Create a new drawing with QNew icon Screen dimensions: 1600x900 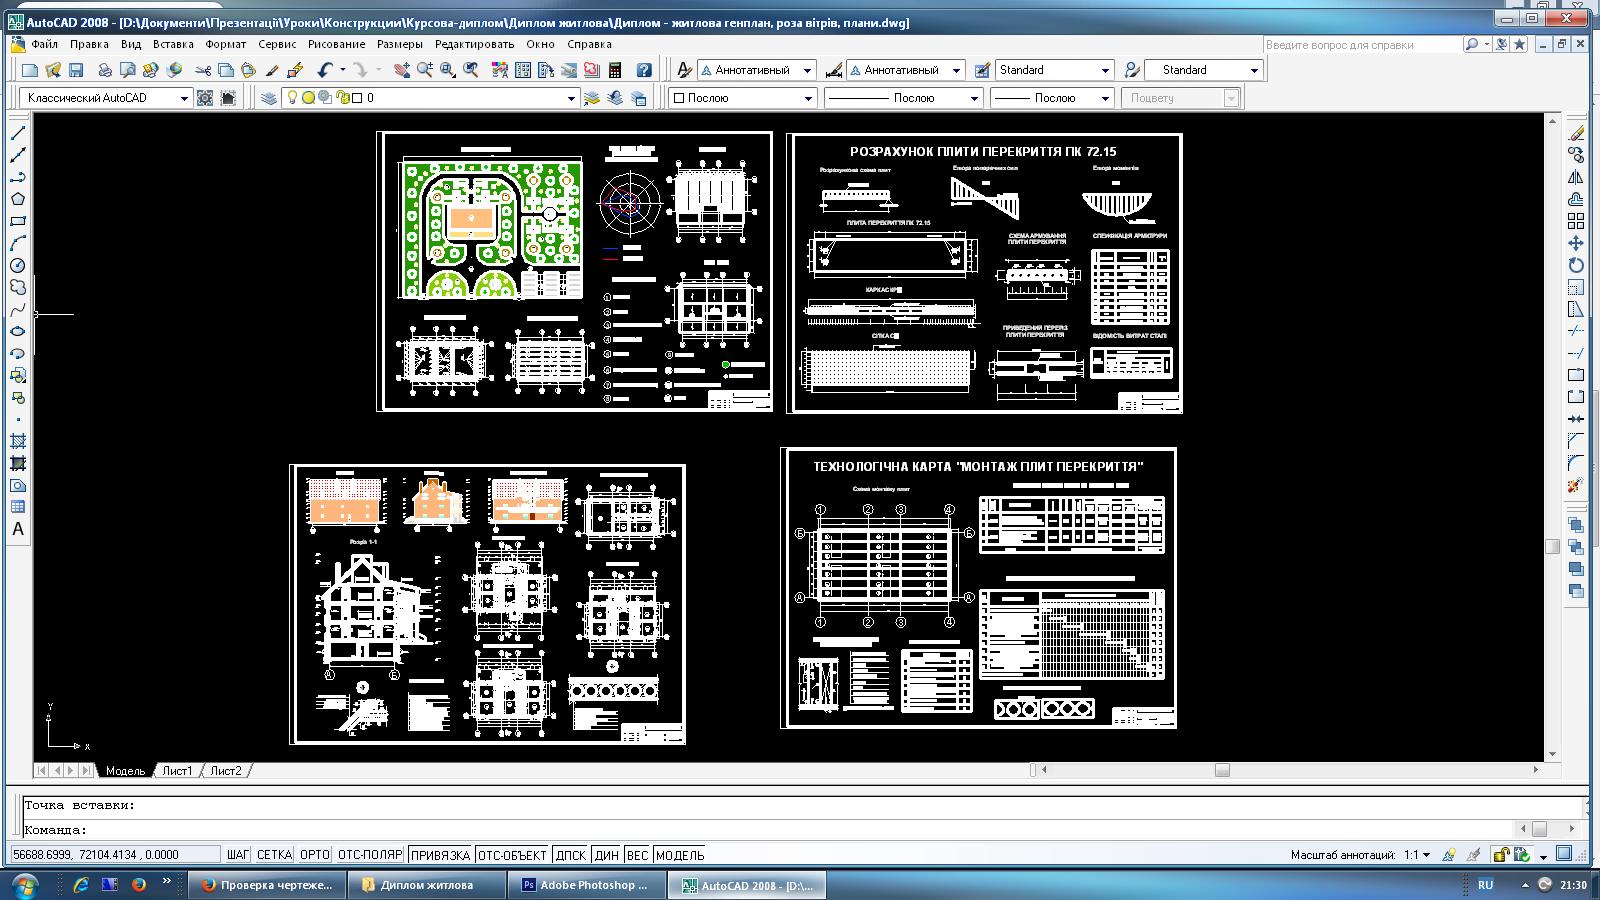pyautogui.click(x=30, y=70)
